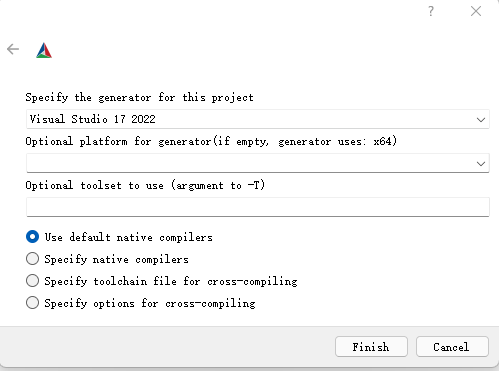
Task: Click the 'Use default native compilers' label text
Action: pyautogui.click(x=129, y=237)
